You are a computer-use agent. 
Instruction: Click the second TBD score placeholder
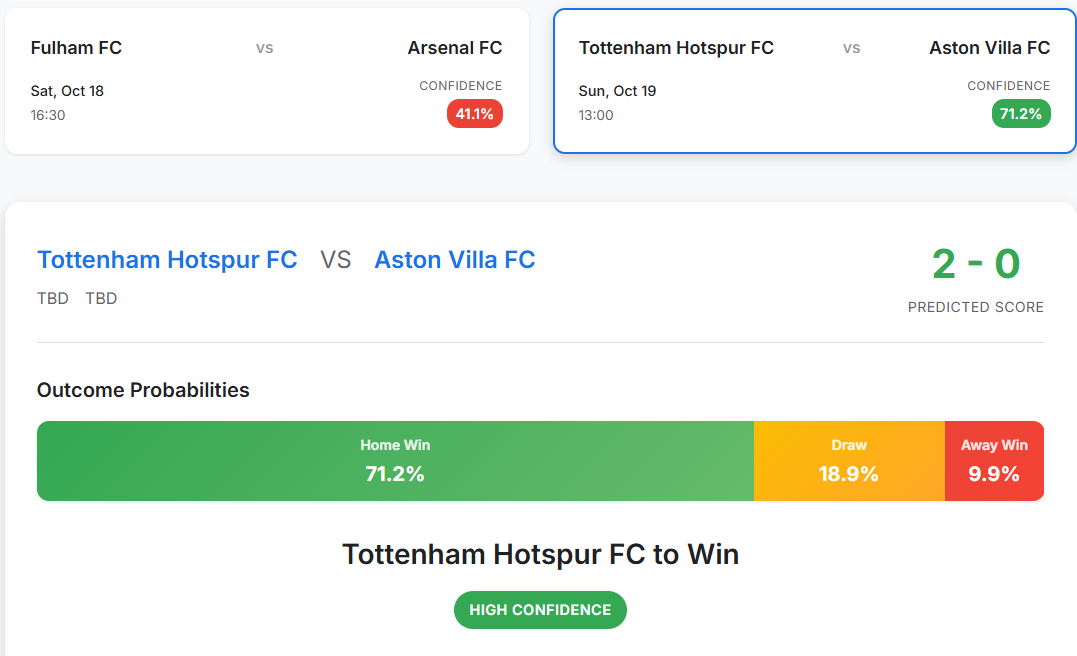click(101, 298)
